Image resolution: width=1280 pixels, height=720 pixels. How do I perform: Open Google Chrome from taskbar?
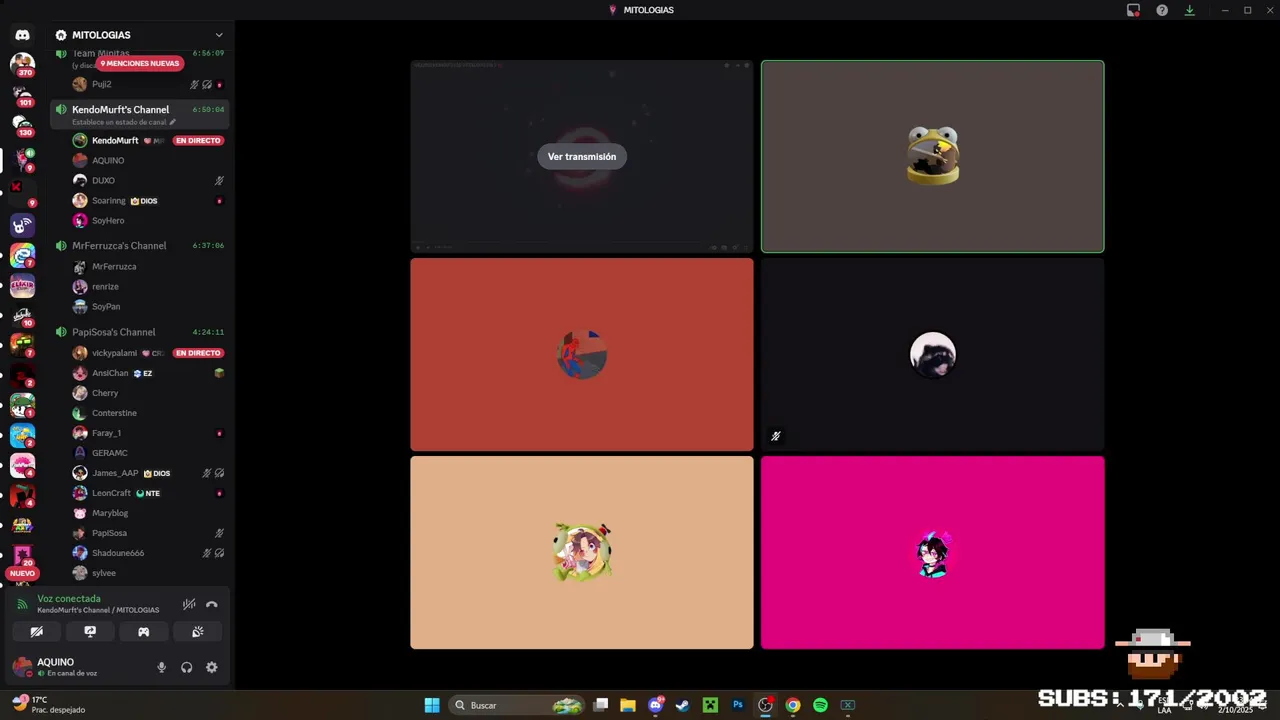[x=793, y=705]
